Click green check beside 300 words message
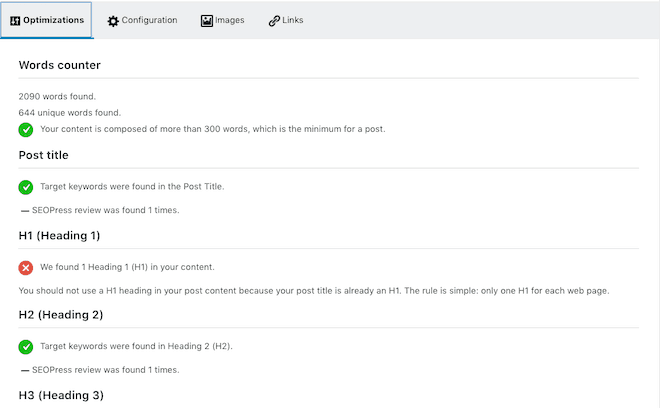This screenshot has width=660, height=408. [x=26, y=130]
